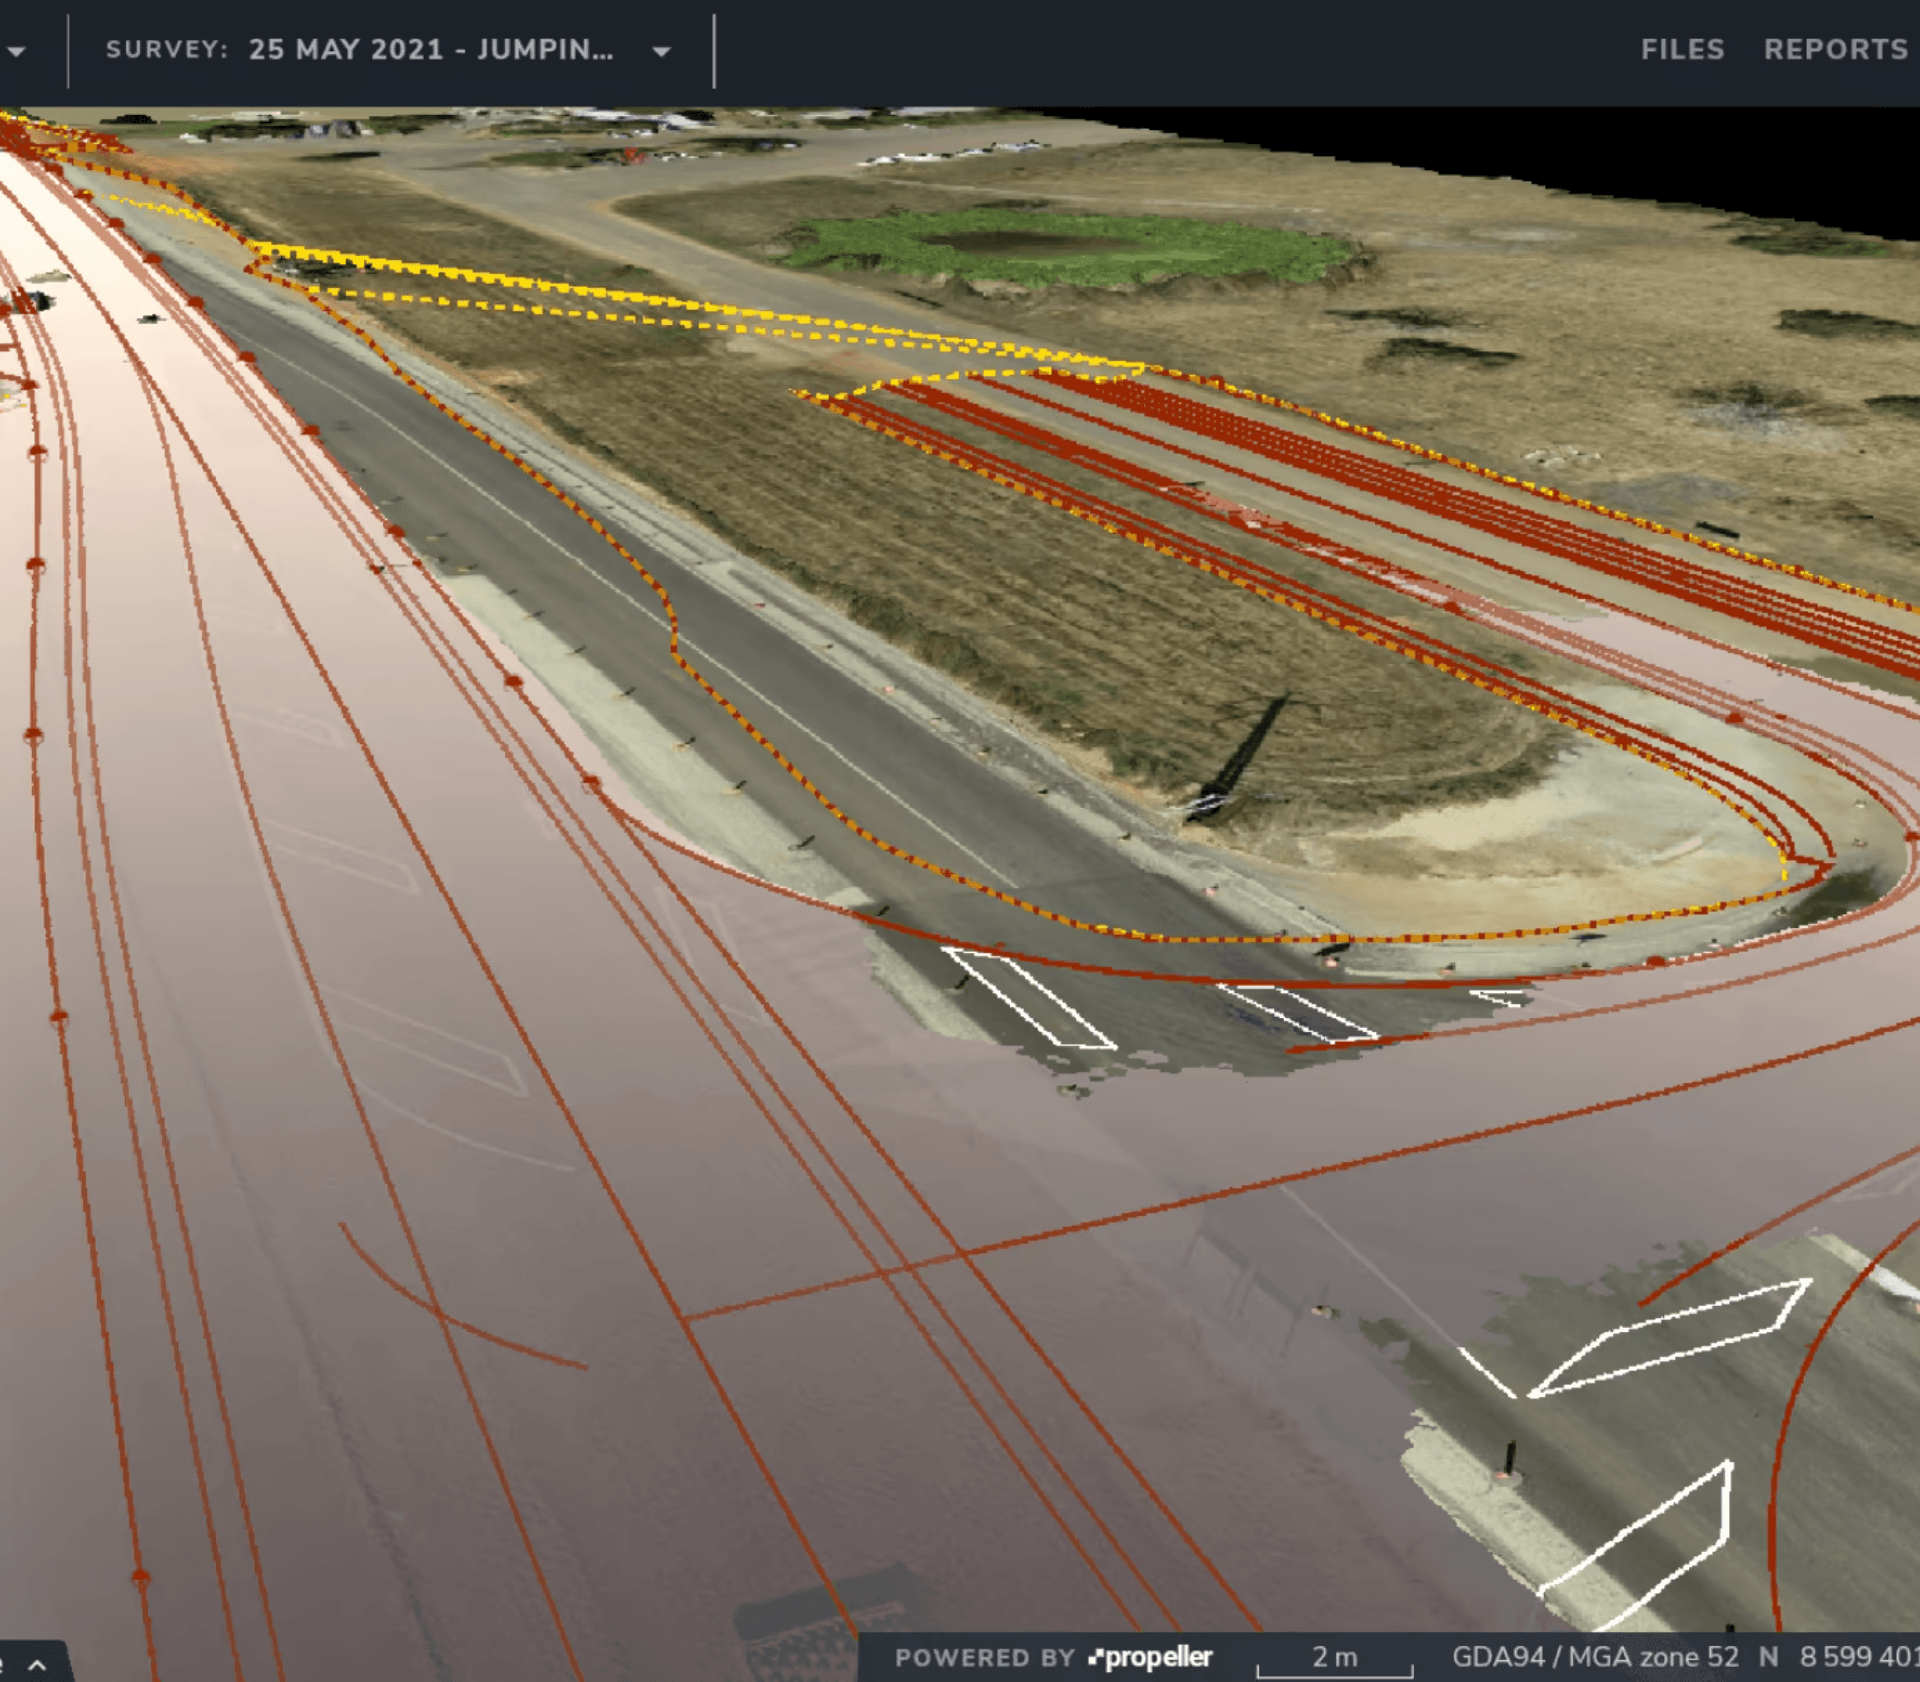Visit the Propeller logo link
1920x1682 pixels.
[x=1151, y=1657]
